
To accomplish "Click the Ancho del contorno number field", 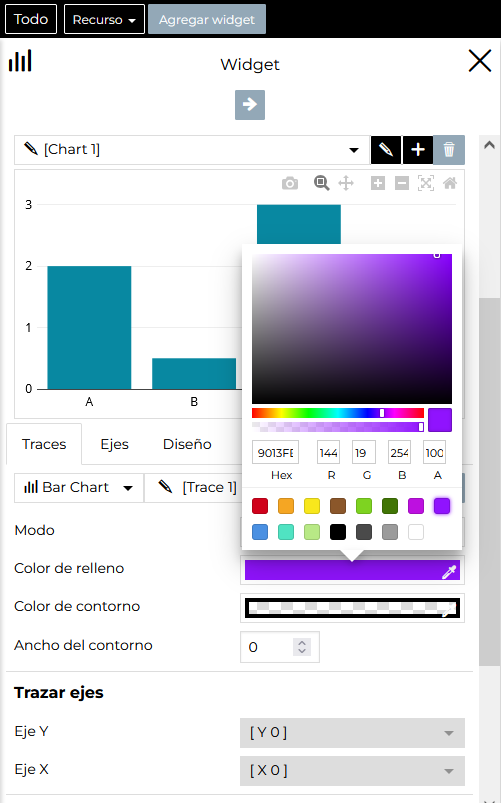I will click(x=280, y=647).
